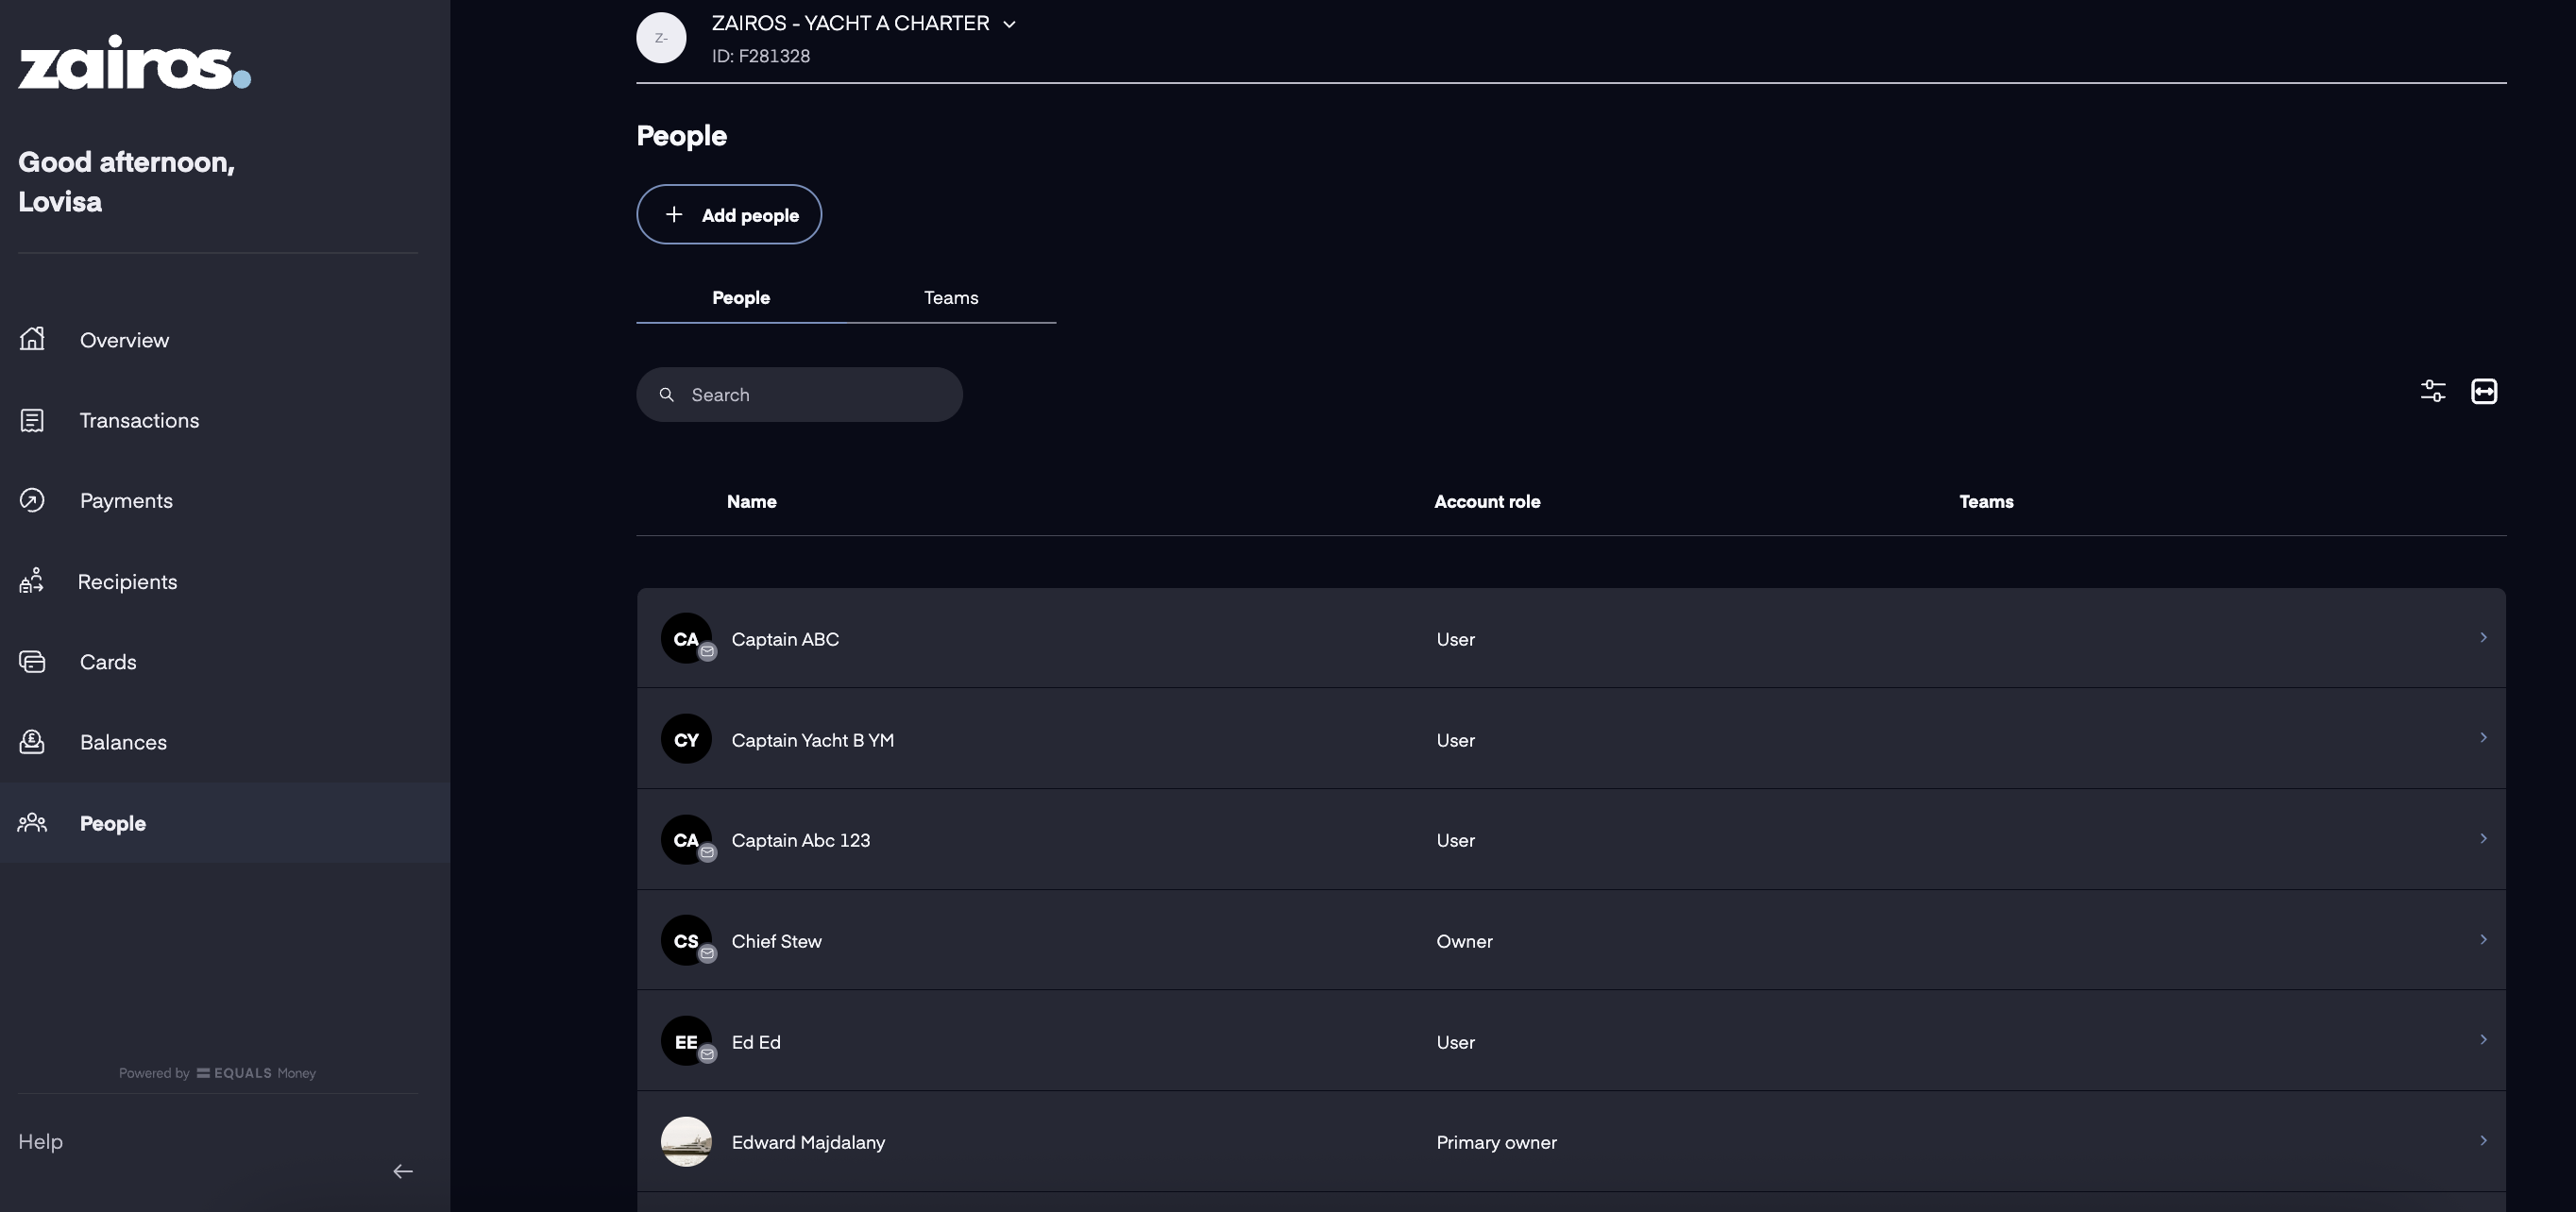Open the Help link
The width and height of the screenshot is (2576, 1212).
pyautogui.click(x=40, y=1141)
